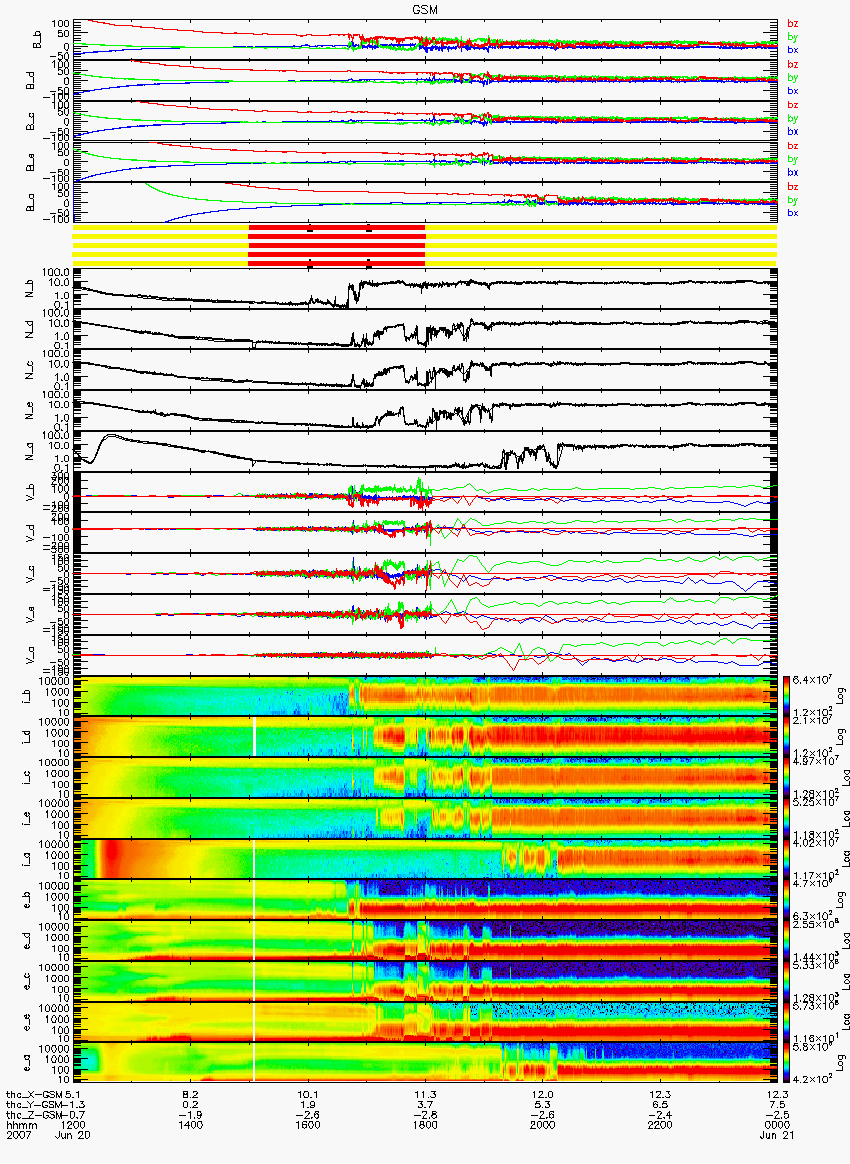Click the 1800 time tick label

click(x=425, y=1124)
